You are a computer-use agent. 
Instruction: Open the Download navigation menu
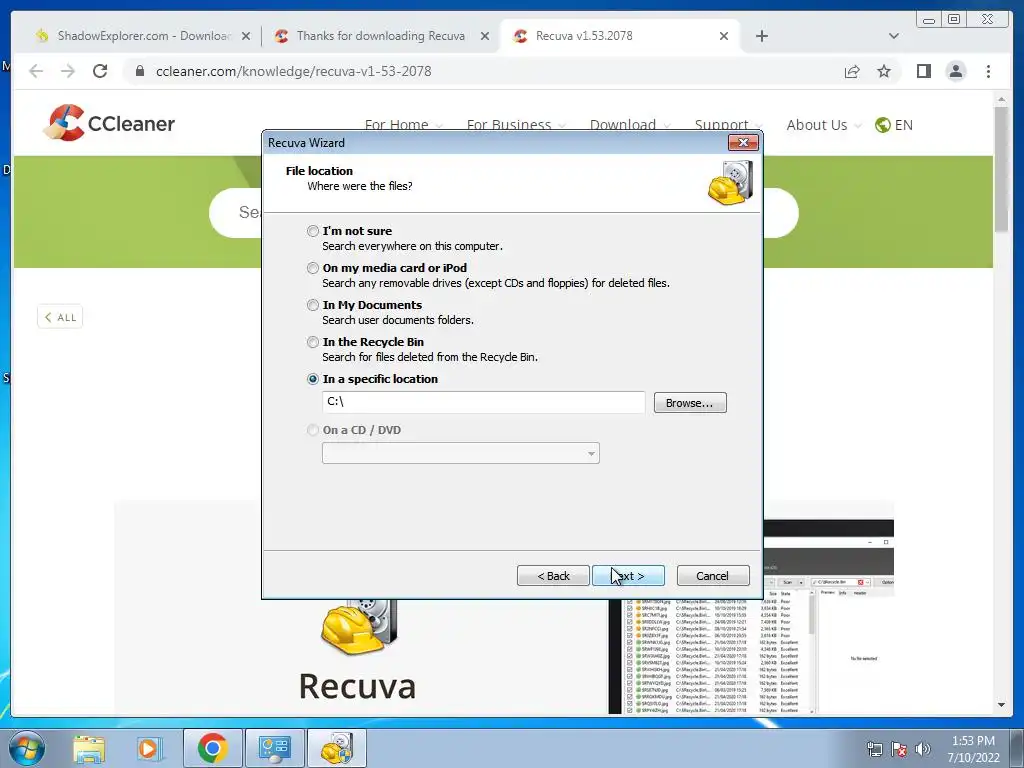click(x=630, y=124)
